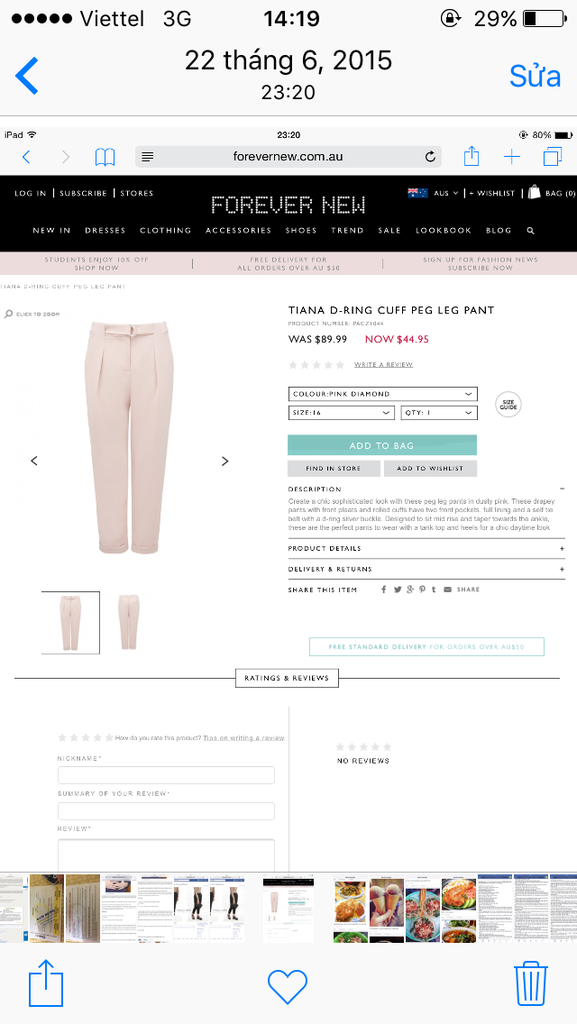Click the search magnifier in site navigation
This screenshot has height=1024, width=577.
[531, 231]
